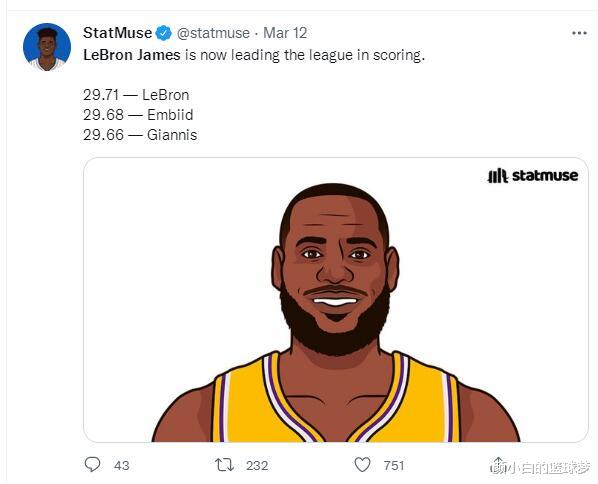The height and width of the screenshot is (484, 598).
Task: Open the StatMuse display name link
Action: [x=117, y=33]
